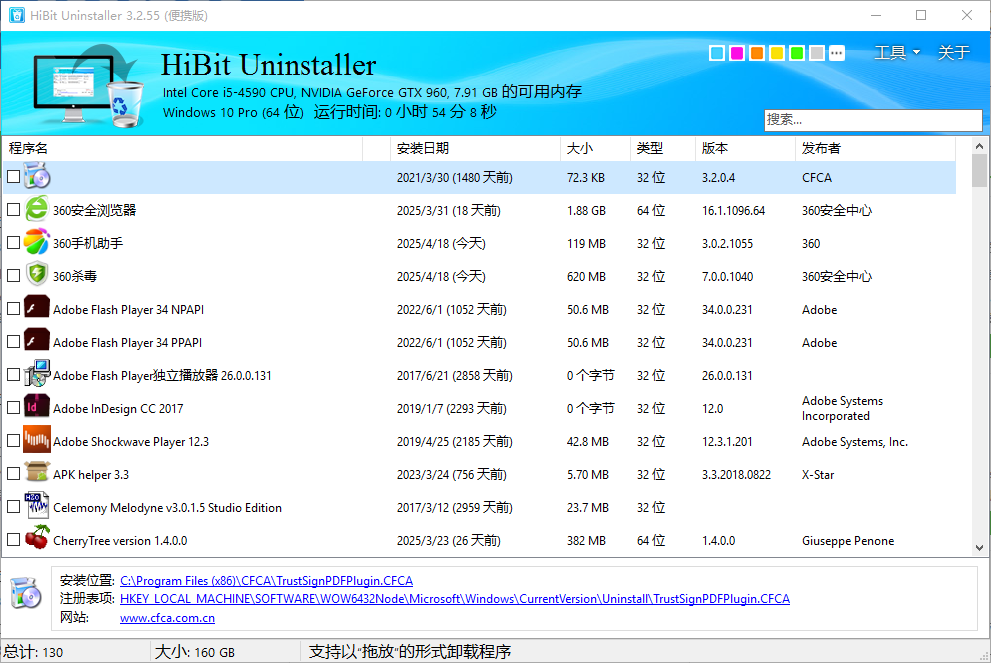The image size is (991, 663).
Task: Check the box for 360安全浏览器
Action: tap(13, 209)
